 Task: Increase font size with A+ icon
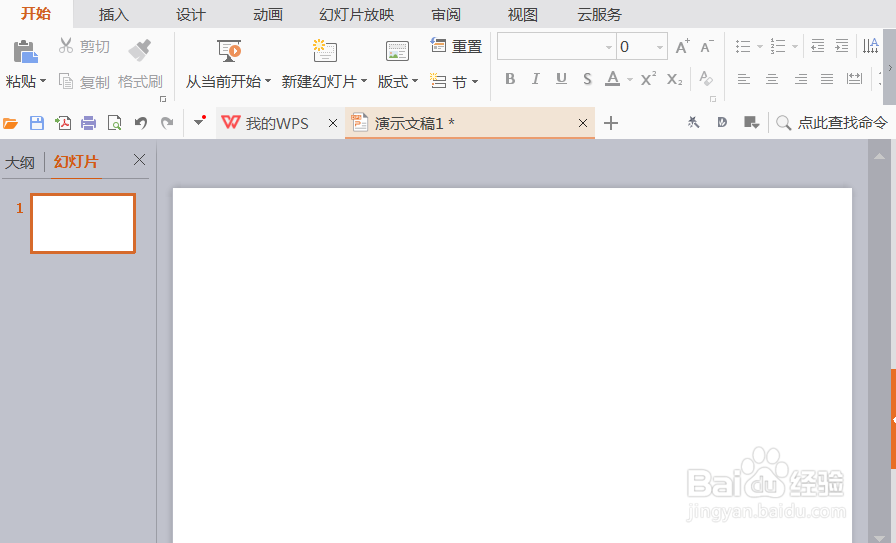[682, 46]
